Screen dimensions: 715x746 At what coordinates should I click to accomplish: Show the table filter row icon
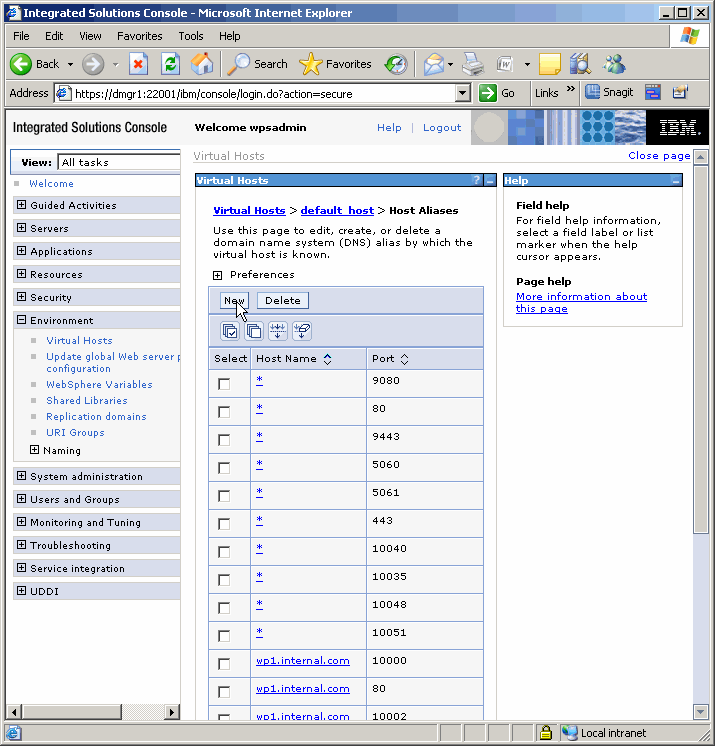(x=278, y=331)
